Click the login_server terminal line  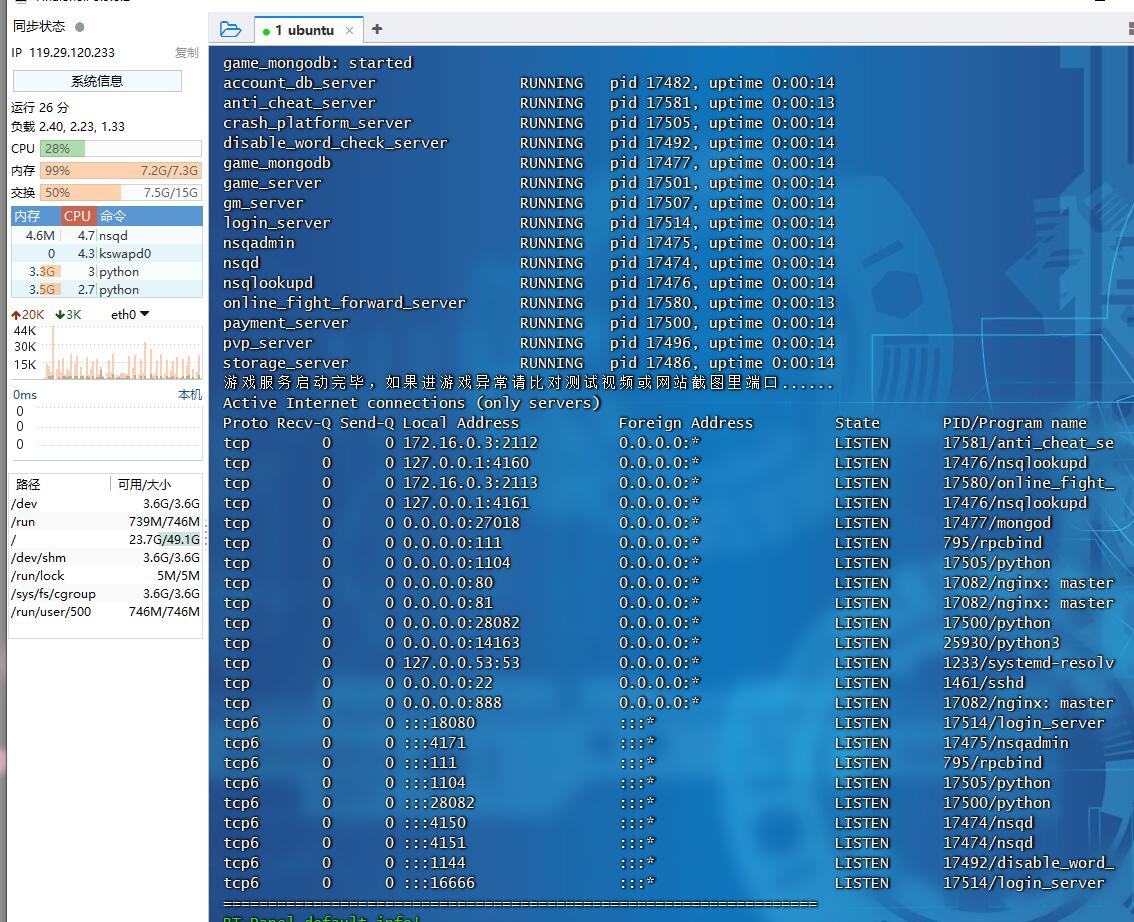pos(529,223)
